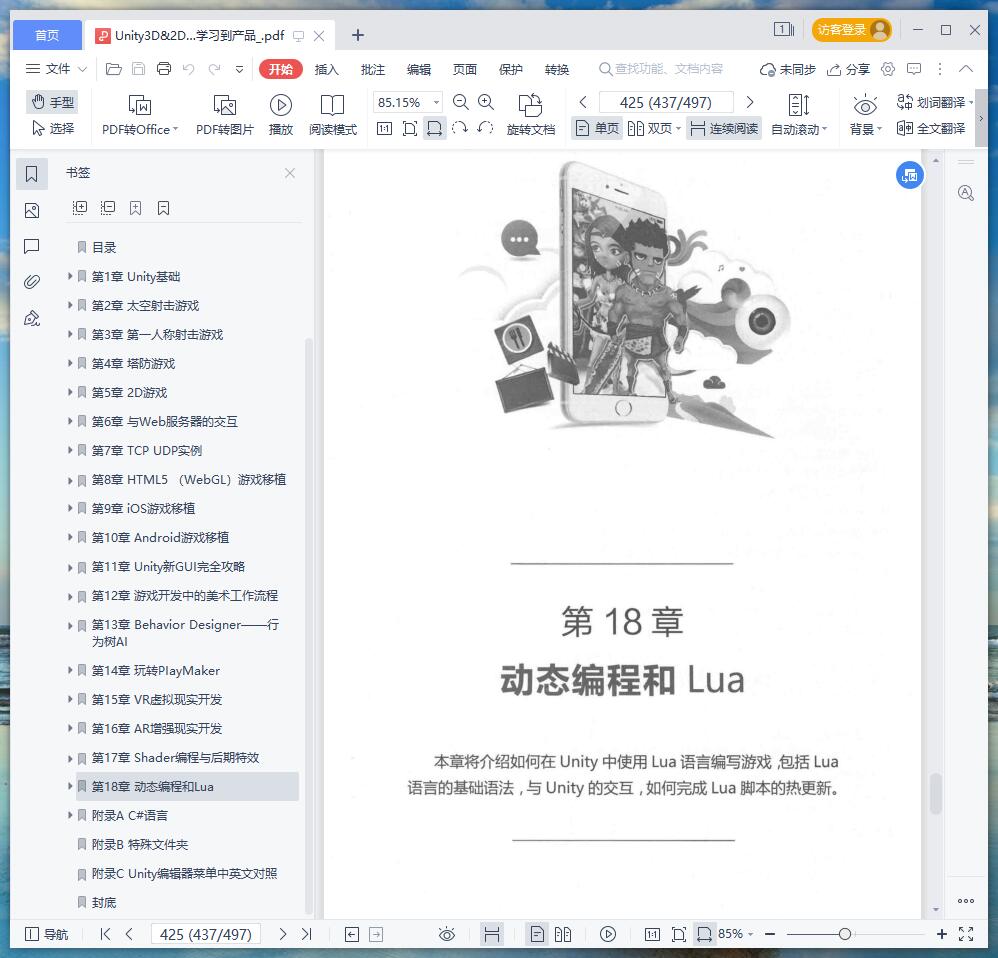
Task: Switch to 编辑 ribbon tab
Action: (419, 69)
